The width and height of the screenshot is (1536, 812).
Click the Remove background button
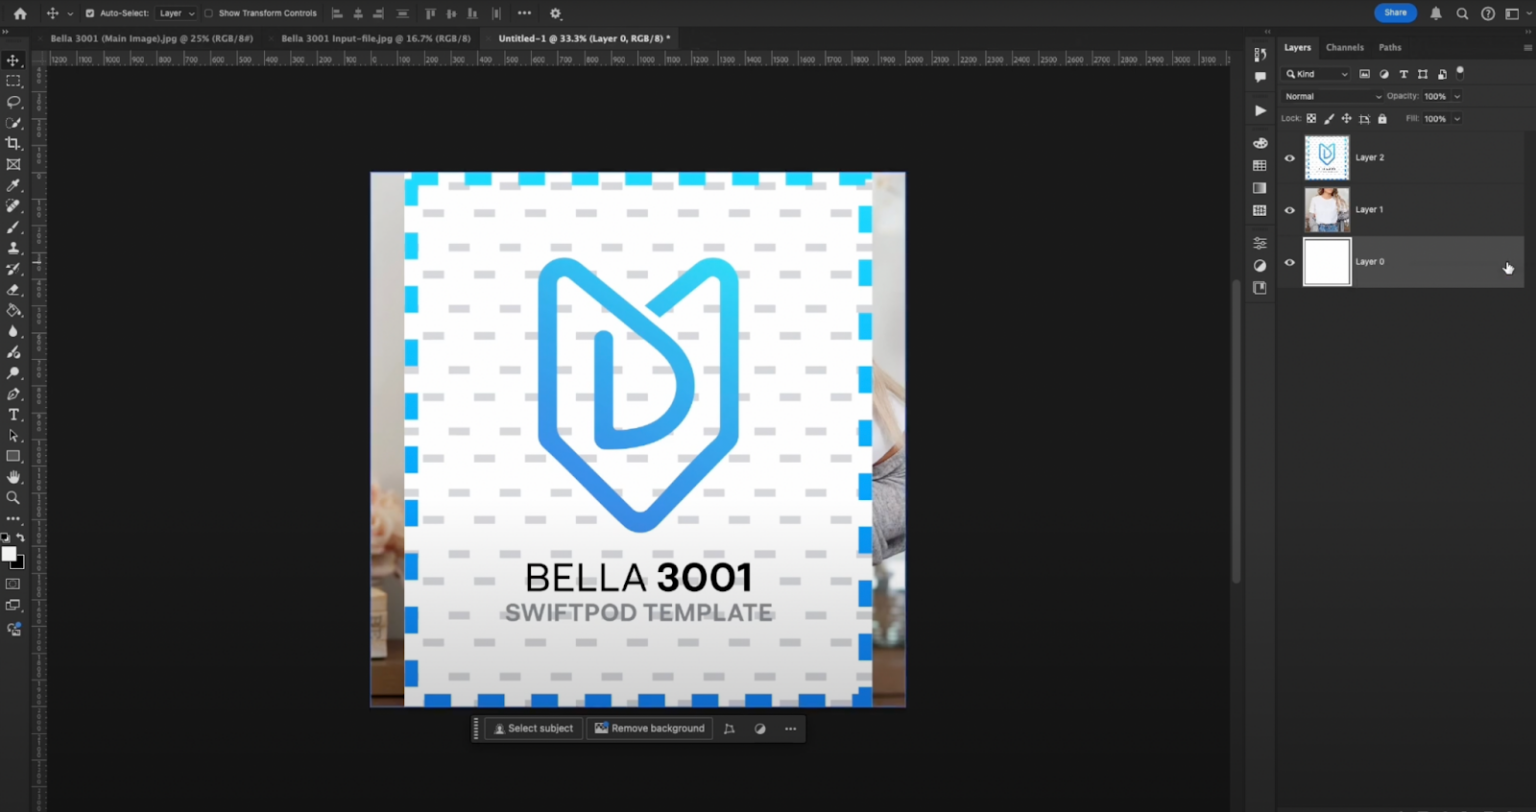pos(649,728)
